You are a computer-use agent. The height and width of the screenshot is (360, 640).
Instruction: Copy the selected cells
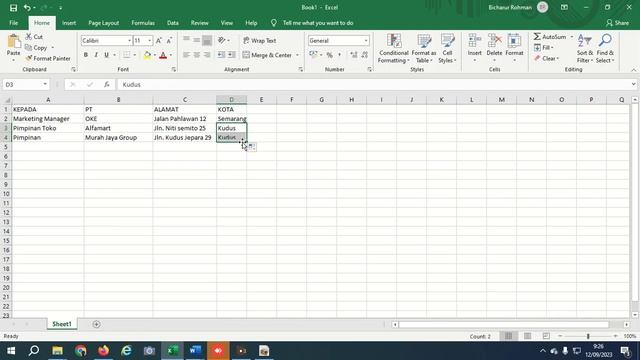point(36,48)
